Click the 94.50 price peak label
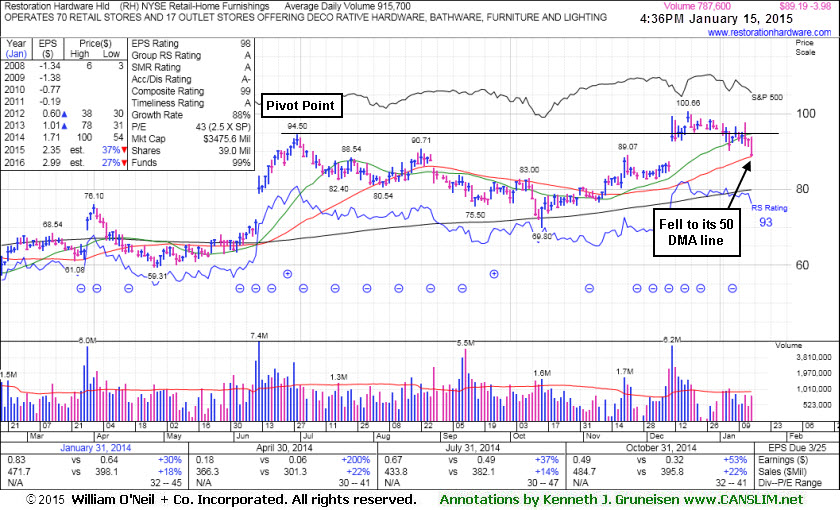 [297, 126]
